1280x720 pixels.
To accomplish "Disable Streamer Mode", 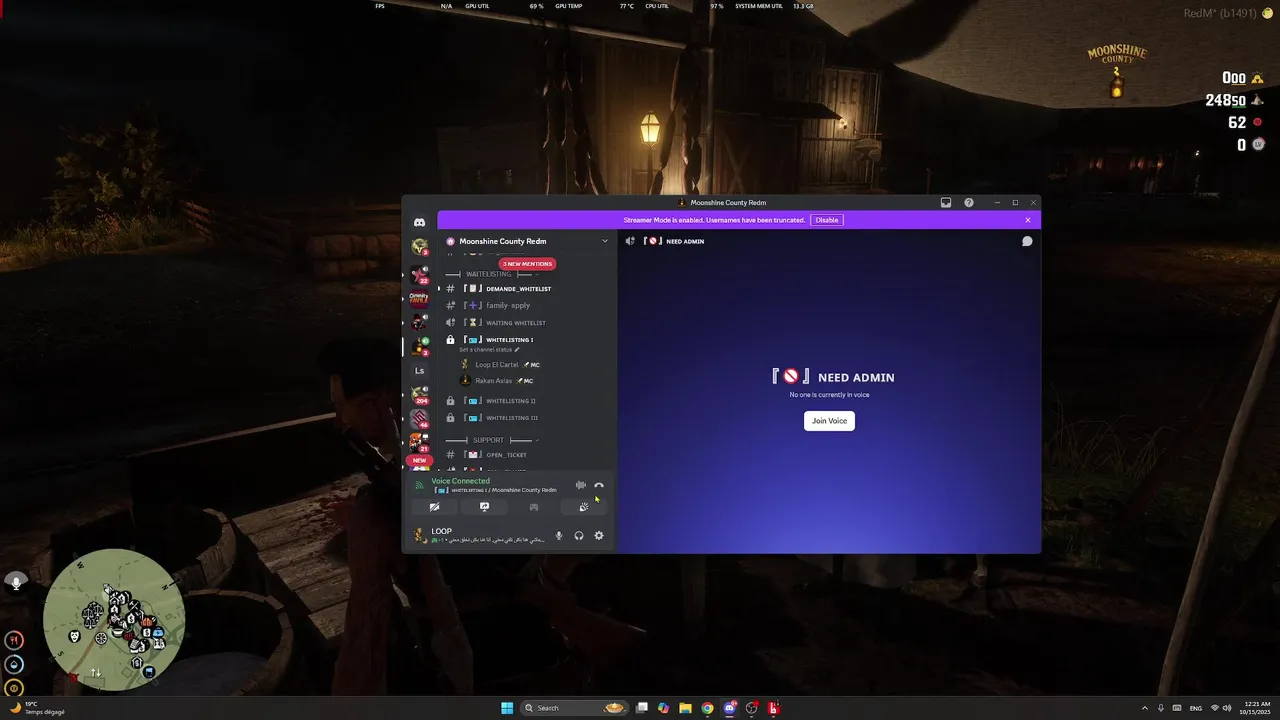I will tap(827, 220).
